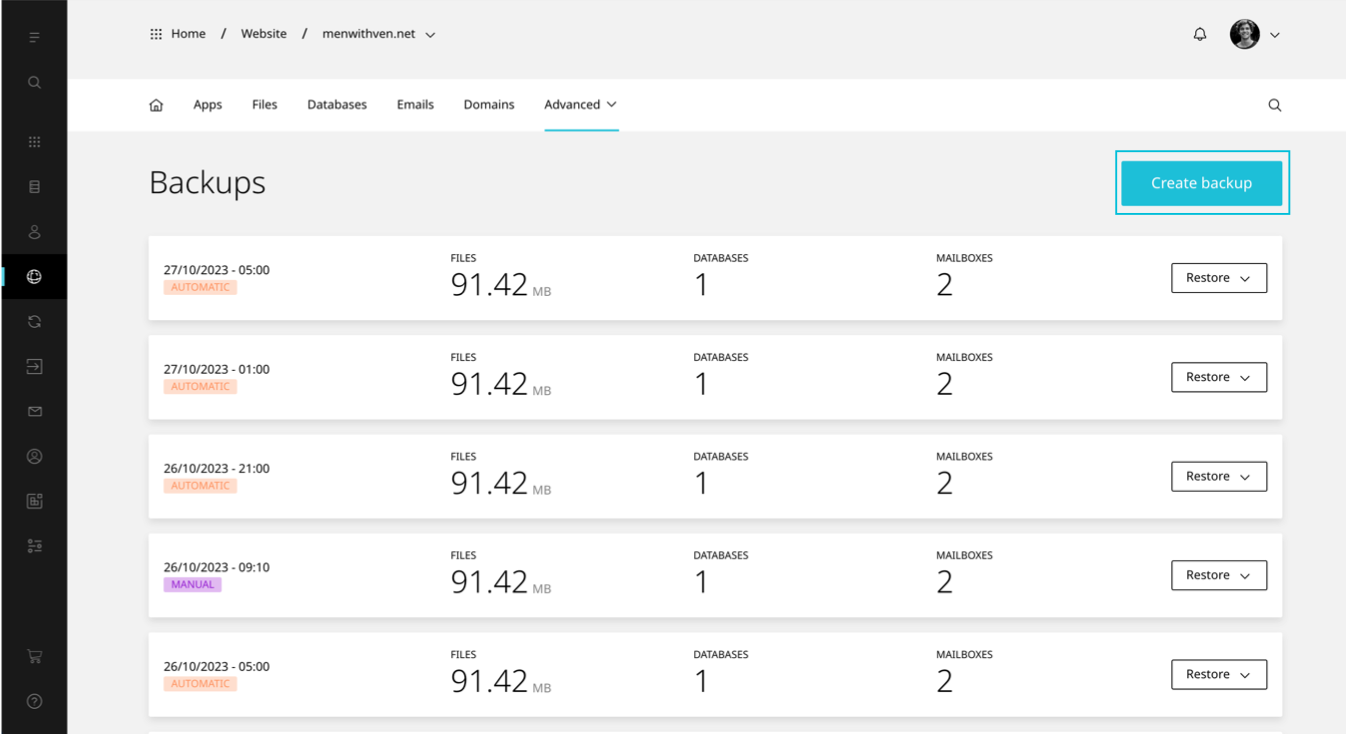Open the sidebar search icon
1346x734 pixels.
click(x=34, y=82)
